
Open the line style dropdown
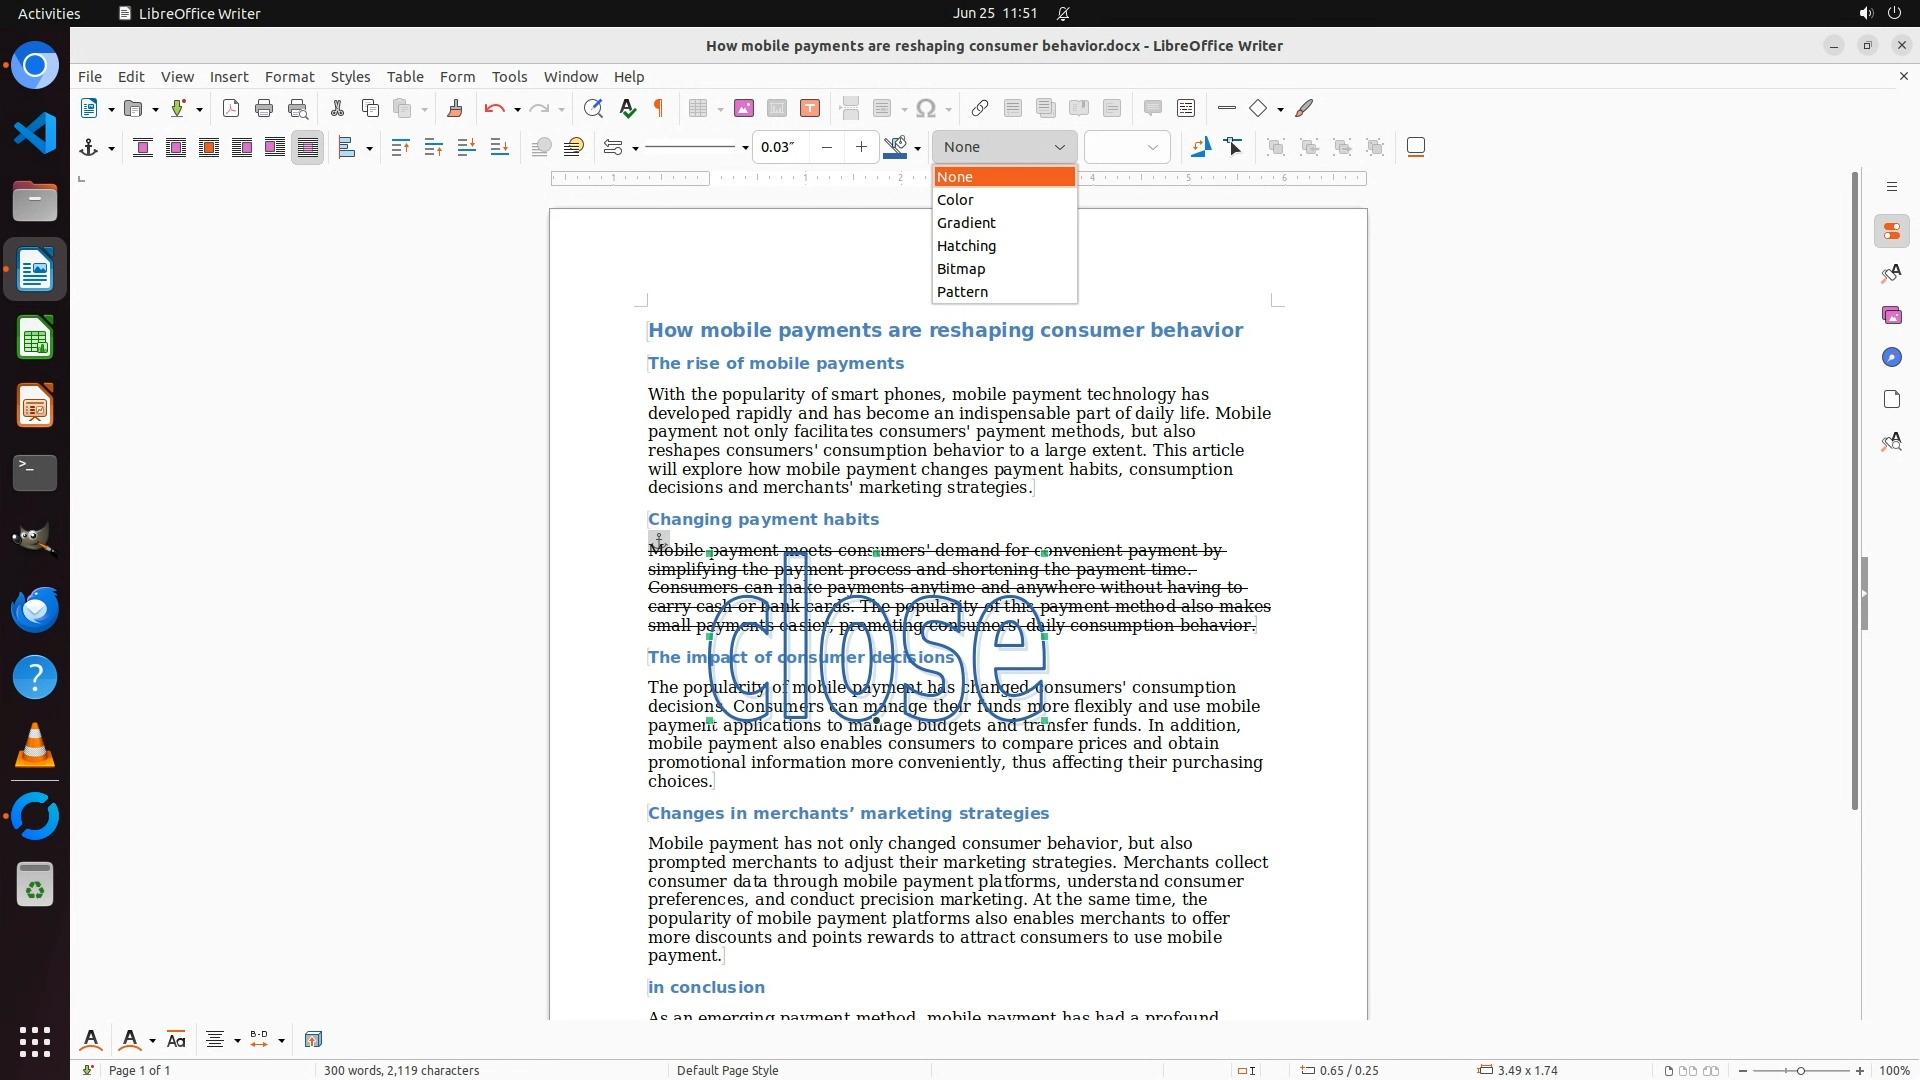point(745,148)
